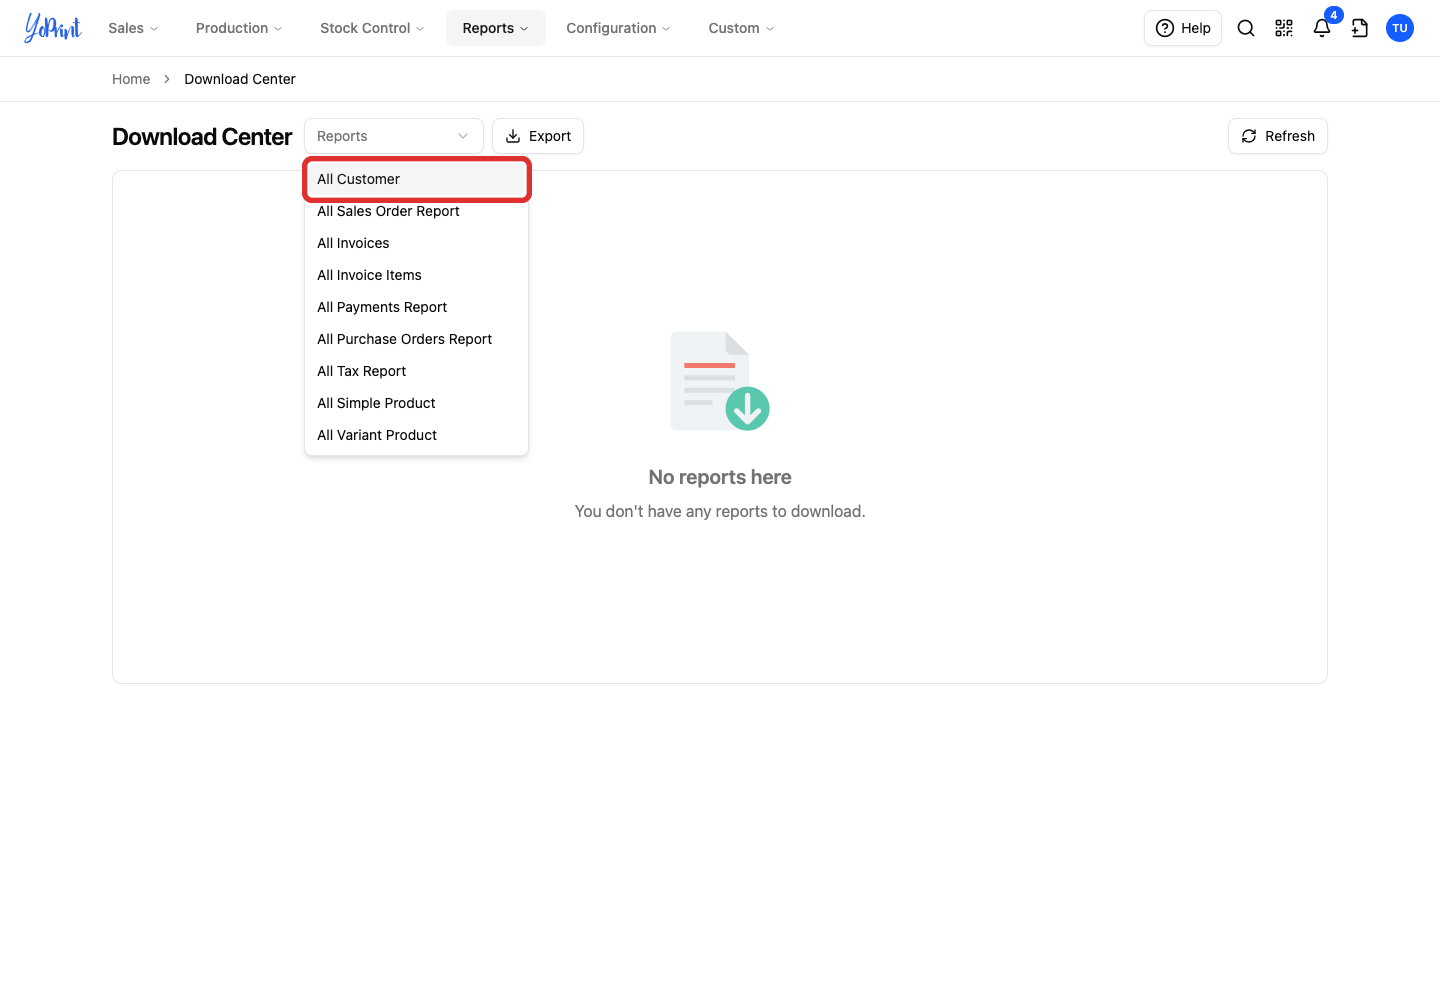View notifications via the bell icon
This screenshot has width=1440, height=1000.
[1322, 28]
